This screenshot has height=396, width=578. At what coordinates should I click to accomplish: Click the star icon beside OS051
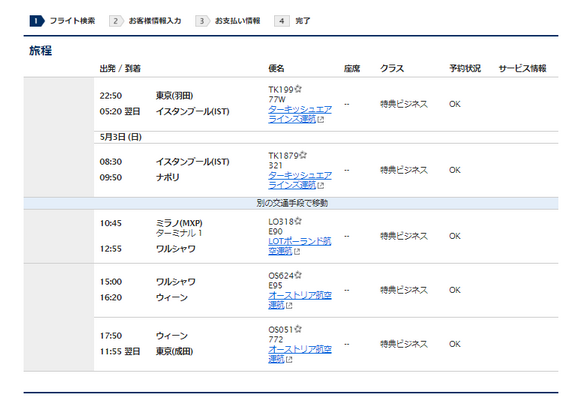pos(298,329)
